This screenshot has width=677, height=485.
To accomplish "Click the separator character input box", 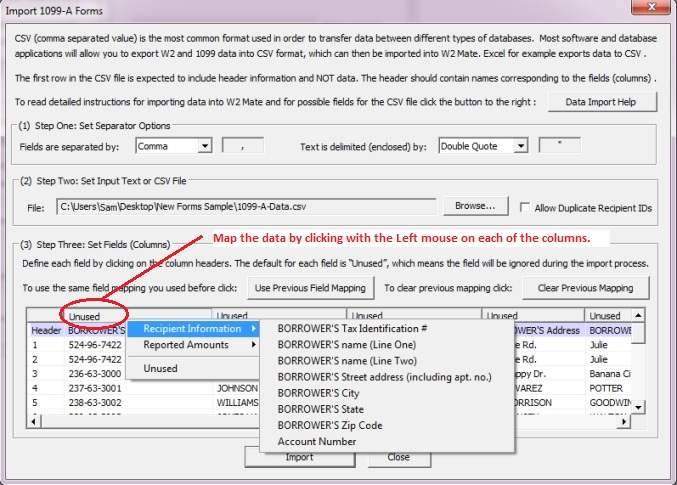I will coord(242,146).
